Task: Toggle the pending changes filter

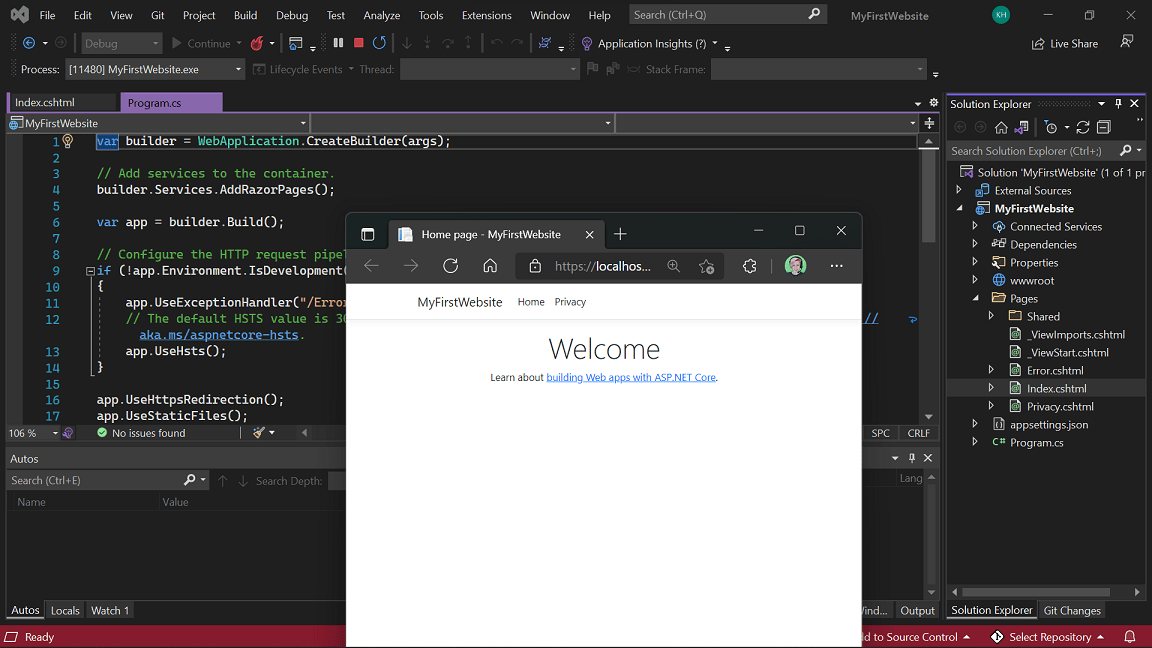Action: point(1051,127)
